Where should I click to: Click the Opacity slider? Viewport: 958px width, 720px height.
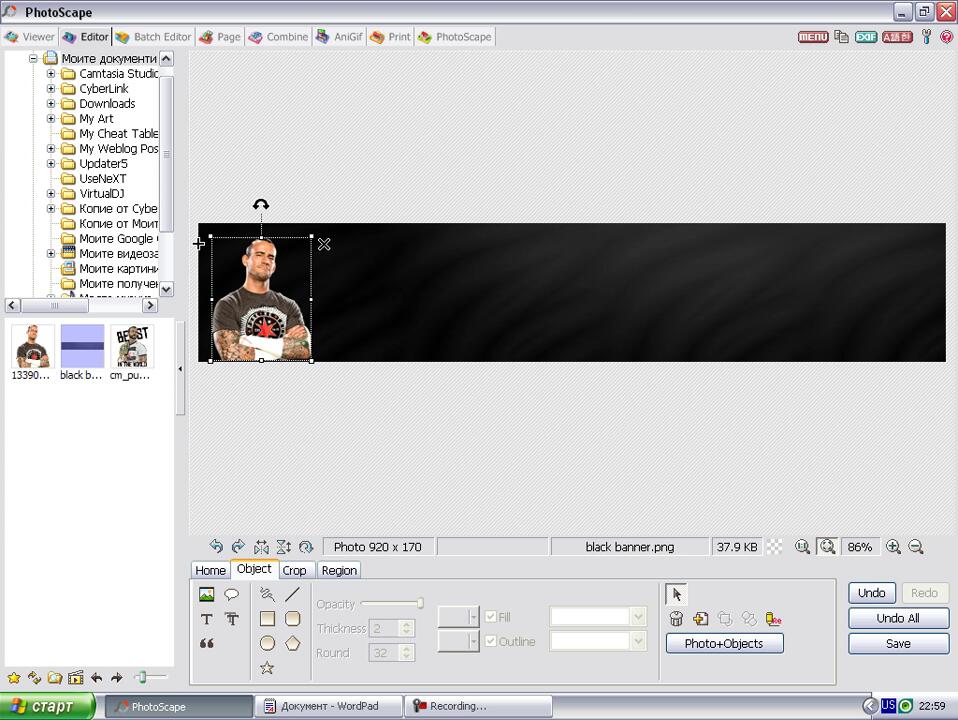coord(391,603)
